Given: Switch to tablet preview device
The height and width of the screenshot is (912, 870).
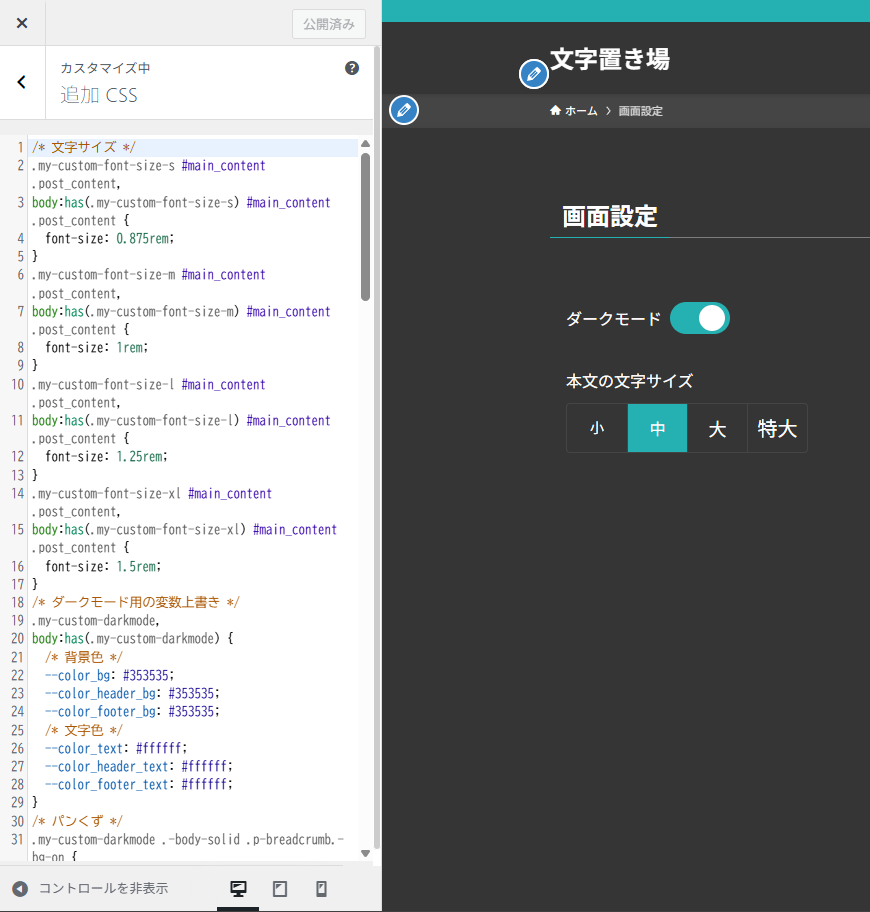Looking at the screenshot, I should (x=280, y=889).
